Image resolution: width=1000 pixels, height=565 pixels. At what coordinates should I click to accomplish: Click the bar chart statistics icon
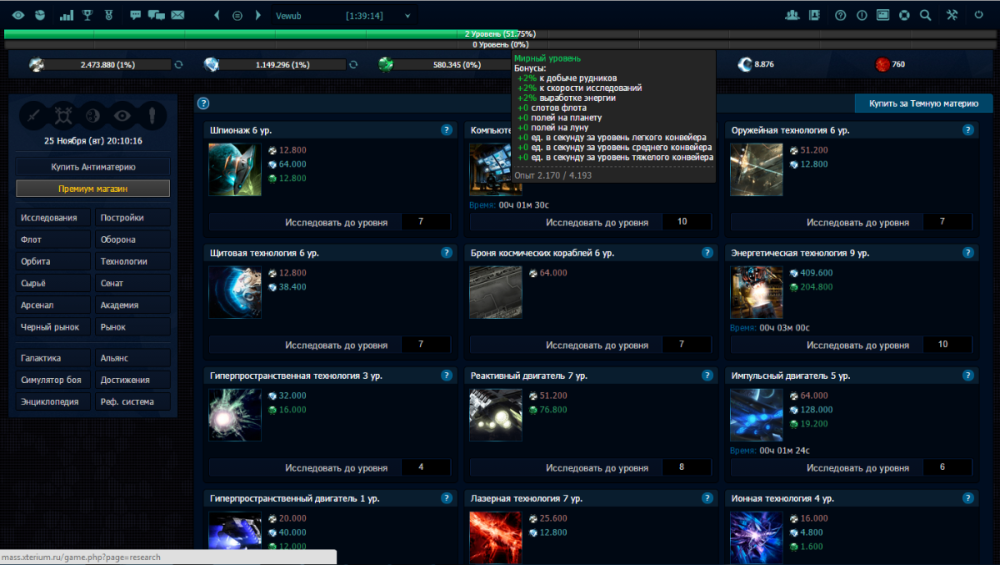[x=66, y=15]
